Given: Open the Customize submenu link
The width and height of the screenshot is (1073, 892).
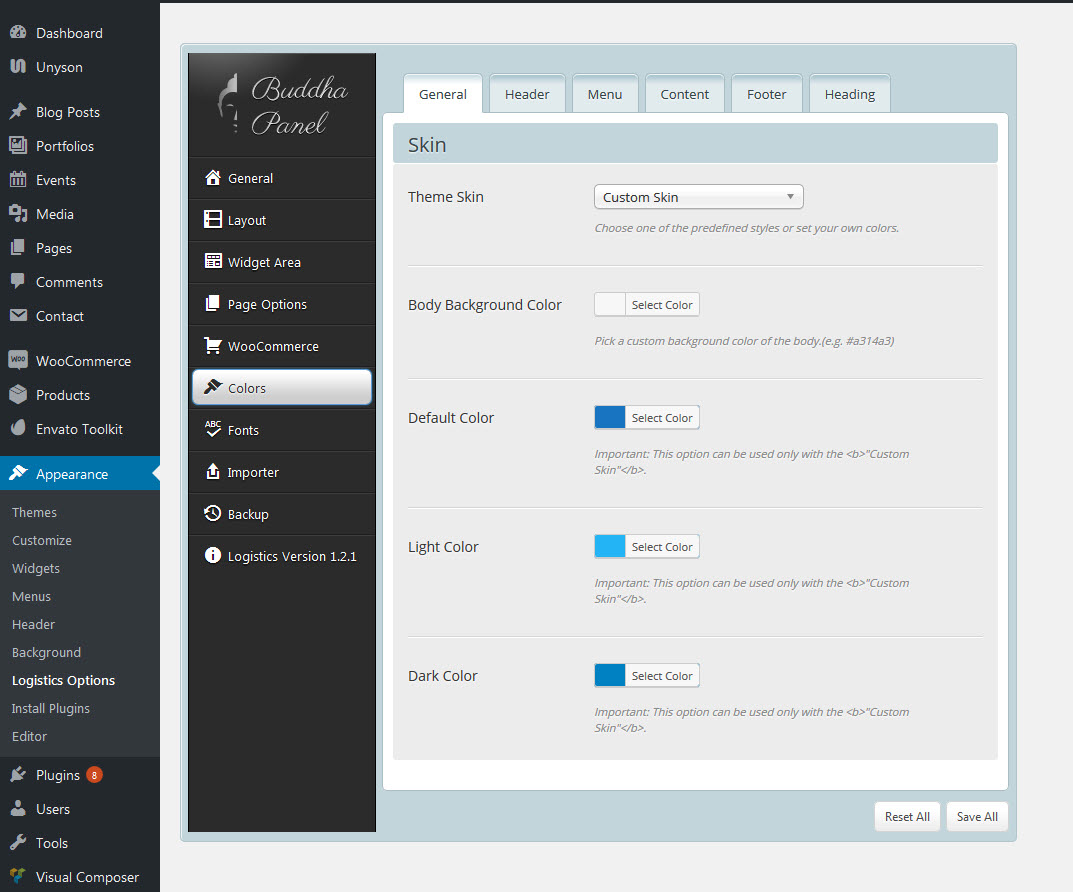Looking at the screenshot, I should [x=42, y=540].
